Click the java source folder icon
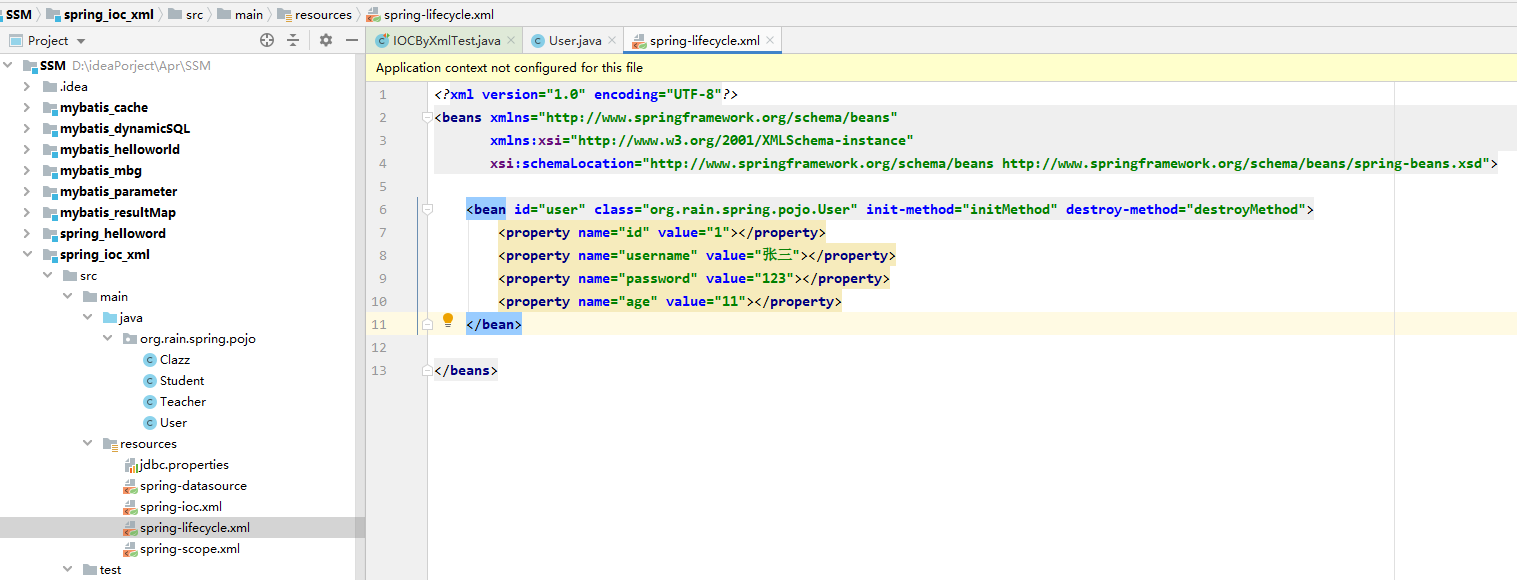This screenshot has height=580, width=1517. [109, 318]
